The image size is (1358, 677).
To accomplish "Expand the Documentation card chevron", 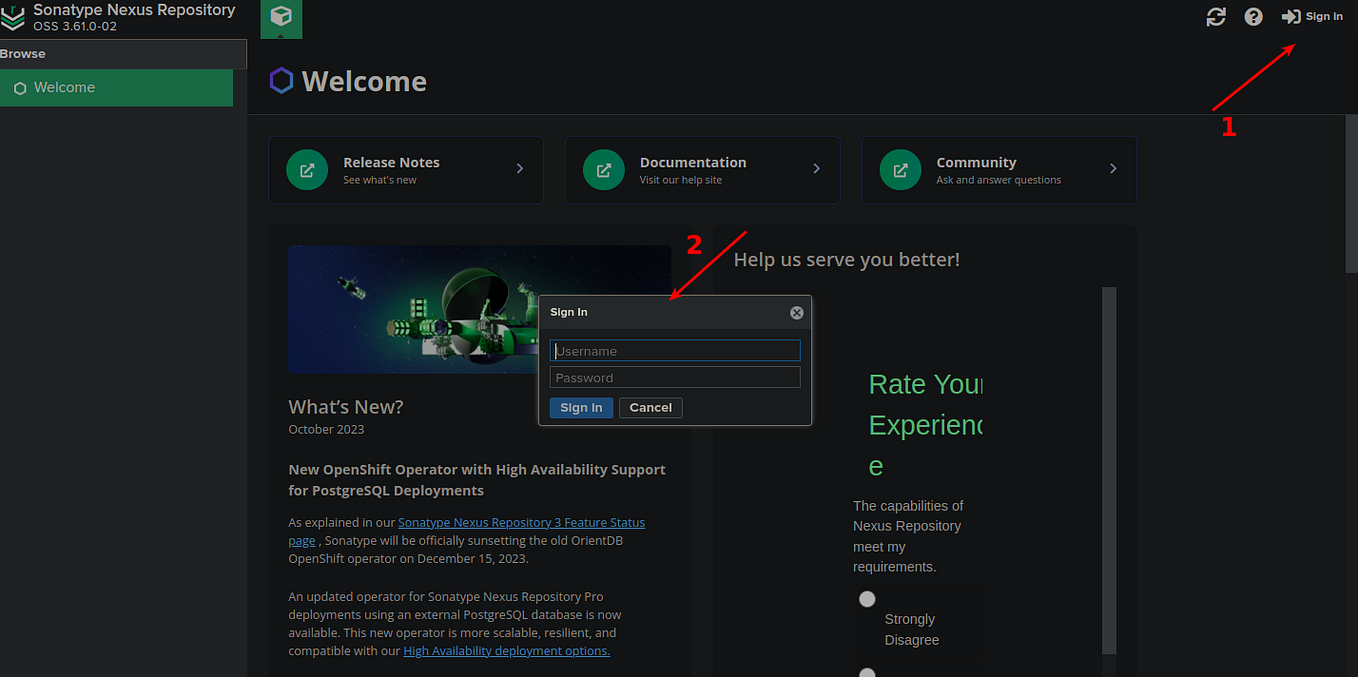I will pos(815,169).
